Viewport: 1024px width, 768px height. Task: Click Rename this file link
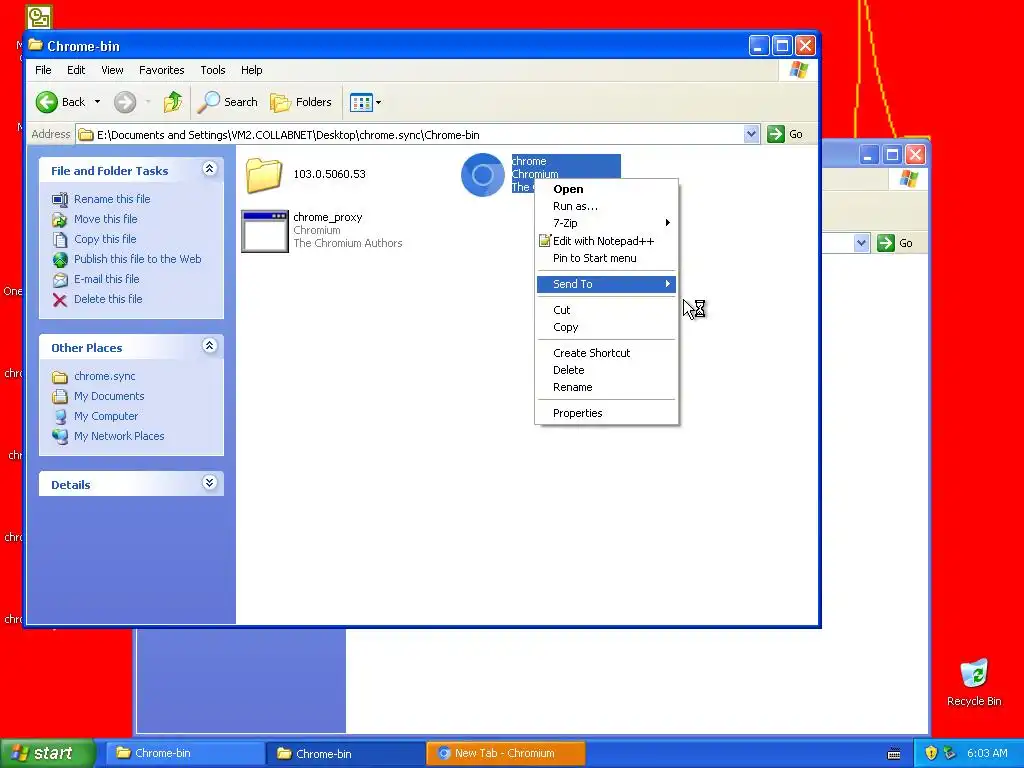112,199
